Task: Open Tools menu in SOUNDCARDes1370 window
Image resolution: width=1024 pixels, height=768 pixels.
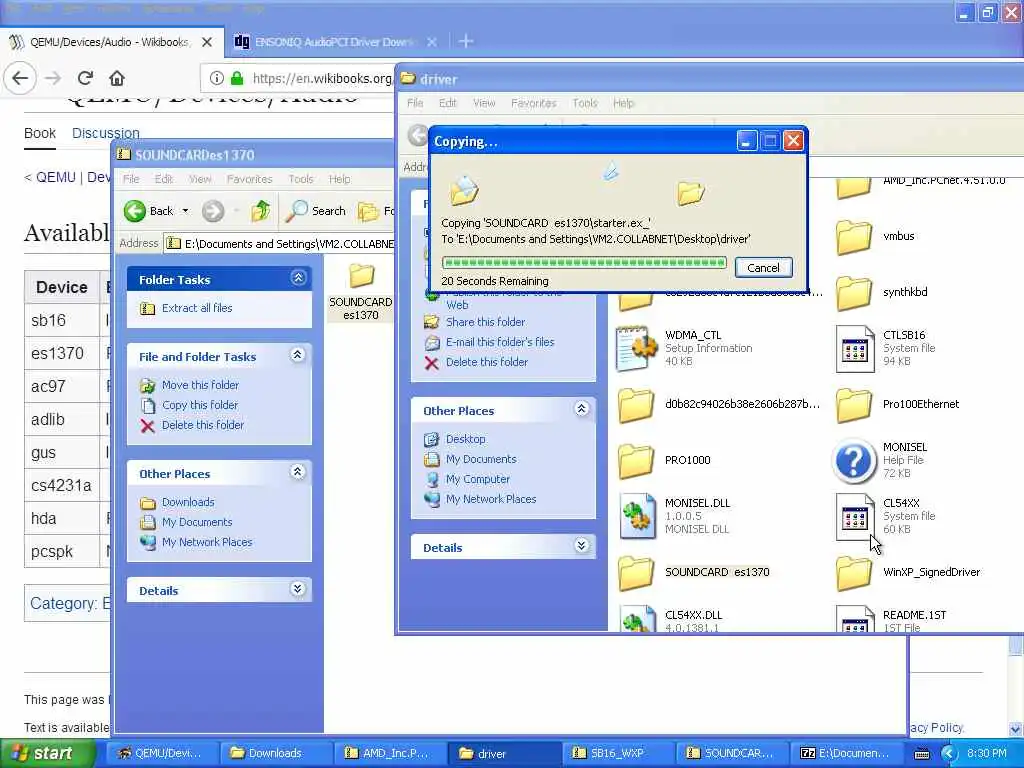Action: click(x=300, y=178)
